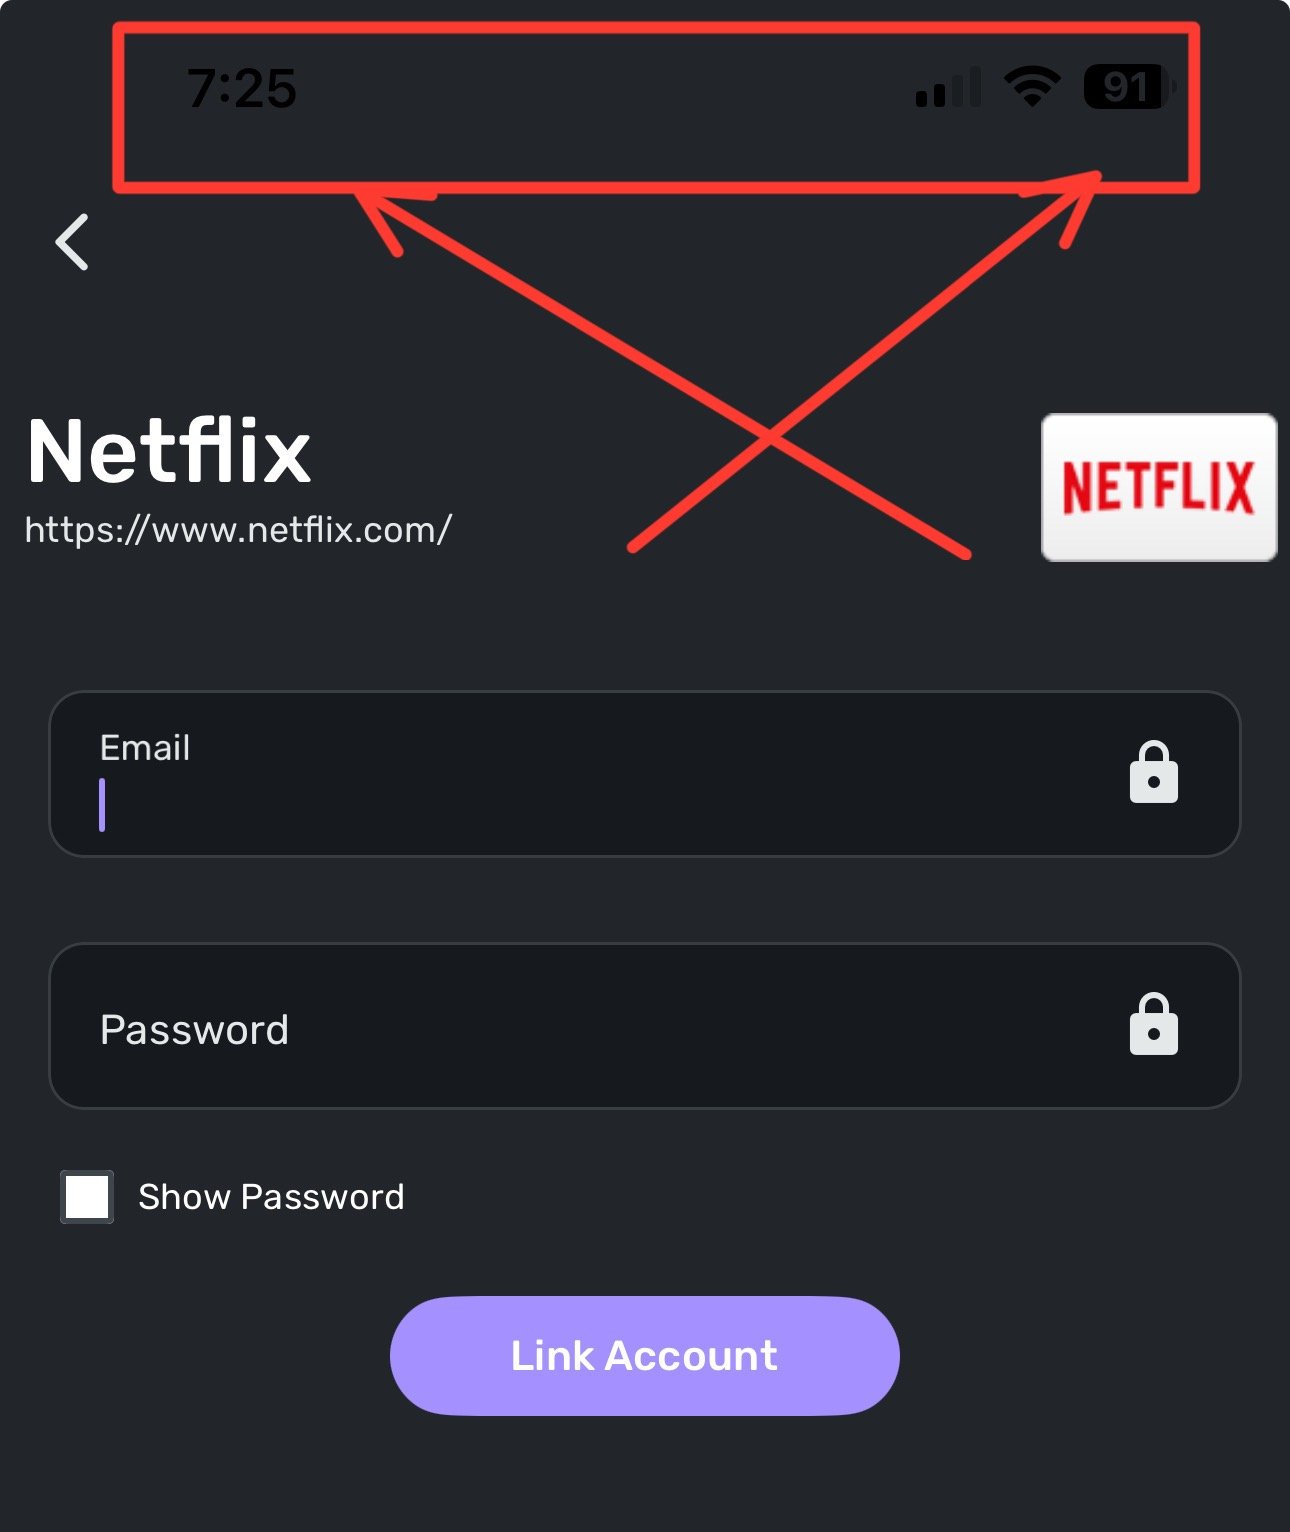
Task: Tap the lock icon in the Password field
Action: tap(1154, 1024)
